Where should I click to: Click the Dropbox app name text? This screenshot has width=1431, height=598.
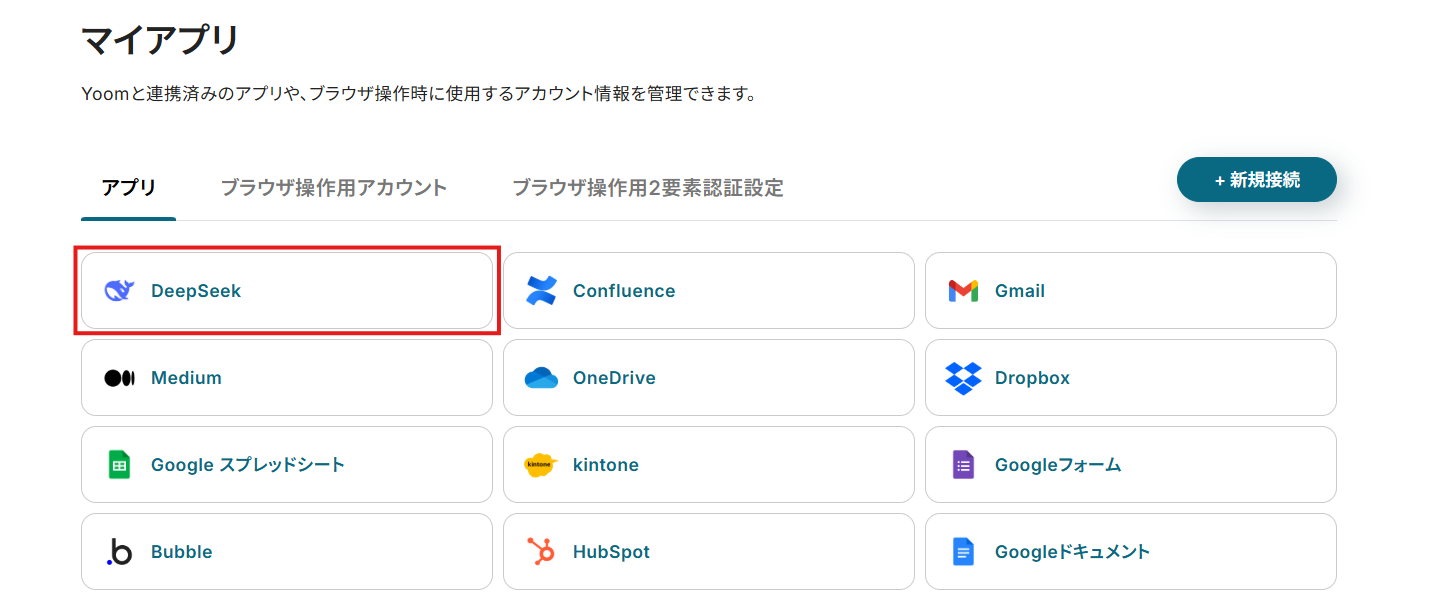[x=1032, y=378]
